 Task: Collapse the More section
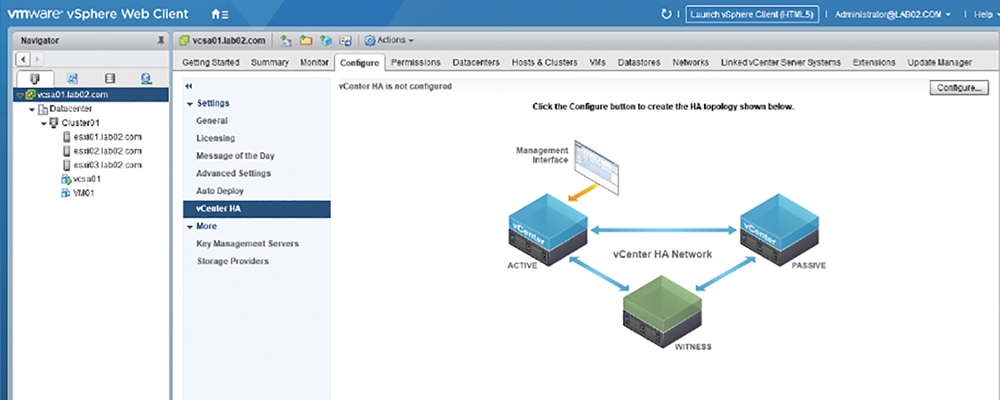[x=189, y=226]
